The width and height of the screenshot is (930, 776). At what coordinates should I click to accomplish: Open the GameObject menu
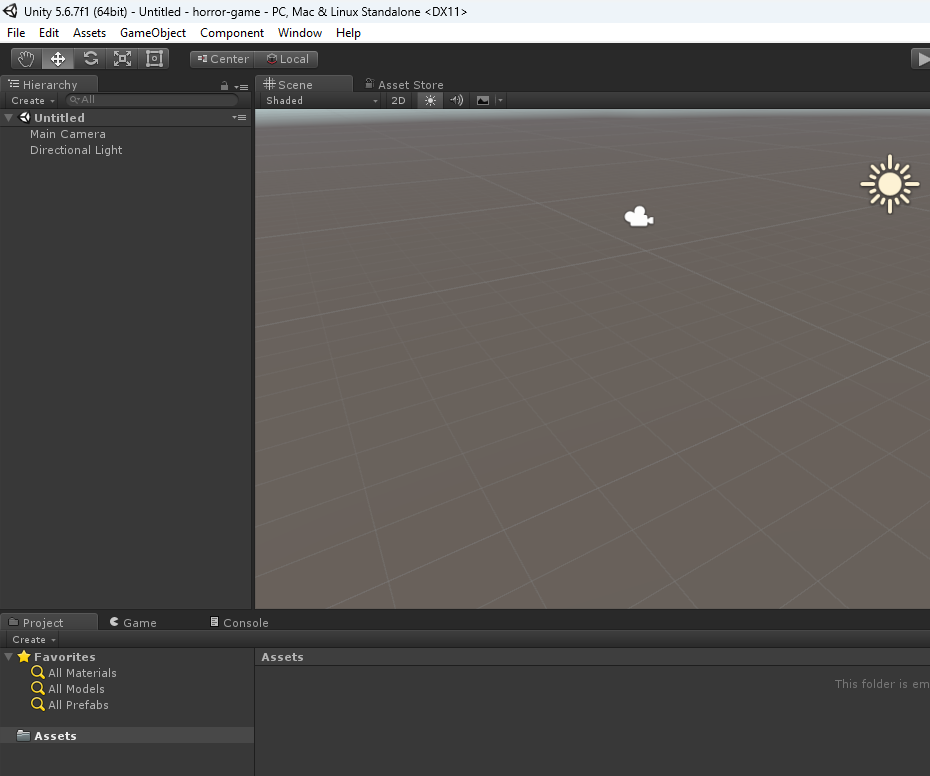(x=153, y=33)
